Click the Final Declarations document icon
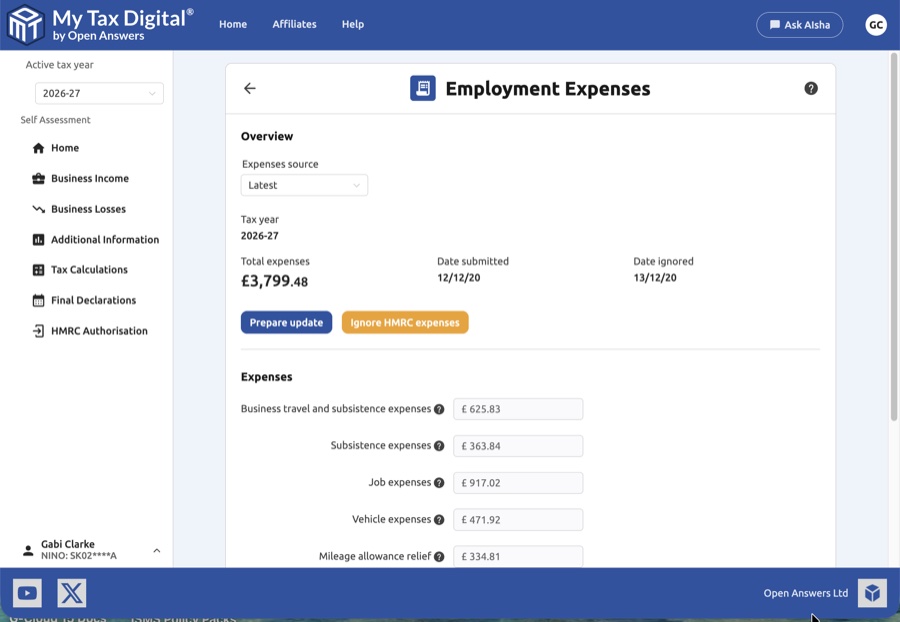 point(36,300)
